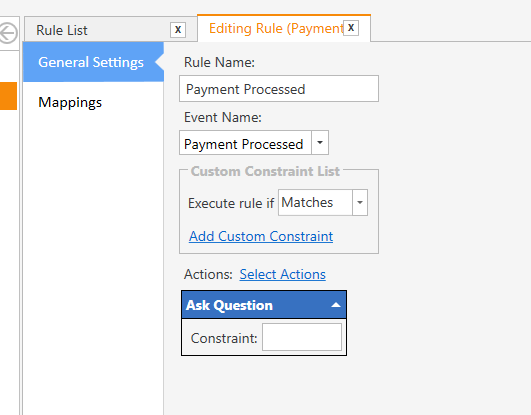This screenshot has width=531, height=415.
Task: Go to the Mappings section
Action: [x=70, y=102]
